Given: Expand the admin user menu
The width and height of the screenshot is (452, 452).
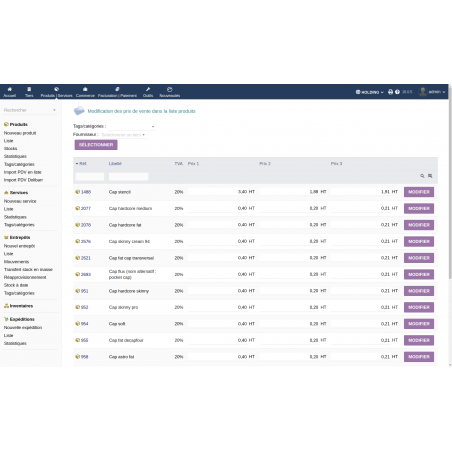Looking at the screenshot, I should coord(432,92).
